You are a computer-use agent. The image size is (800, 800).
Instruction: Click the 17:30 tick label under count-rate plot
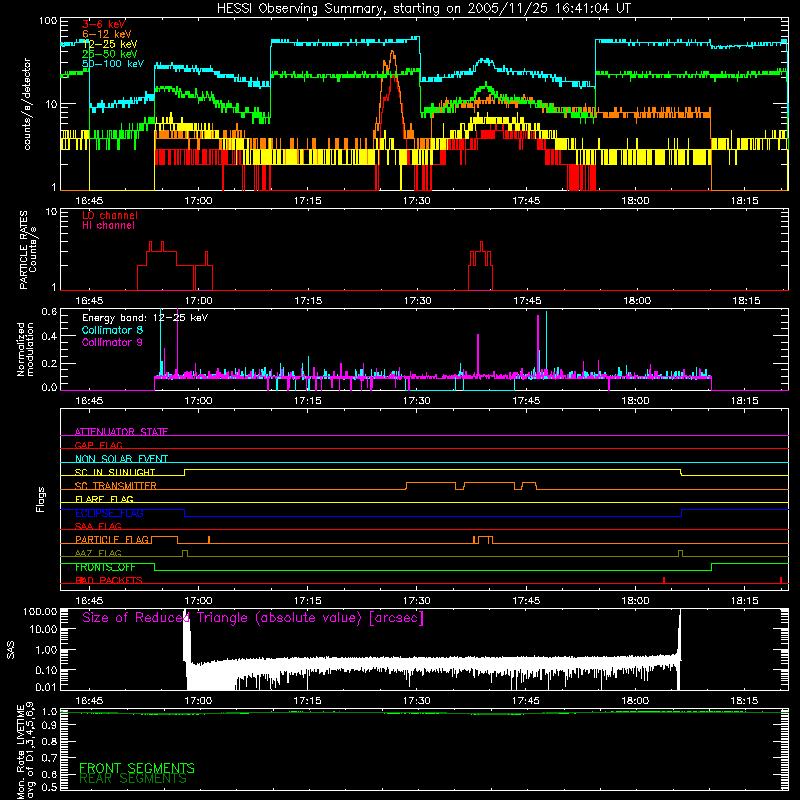[x=417, y=201]
